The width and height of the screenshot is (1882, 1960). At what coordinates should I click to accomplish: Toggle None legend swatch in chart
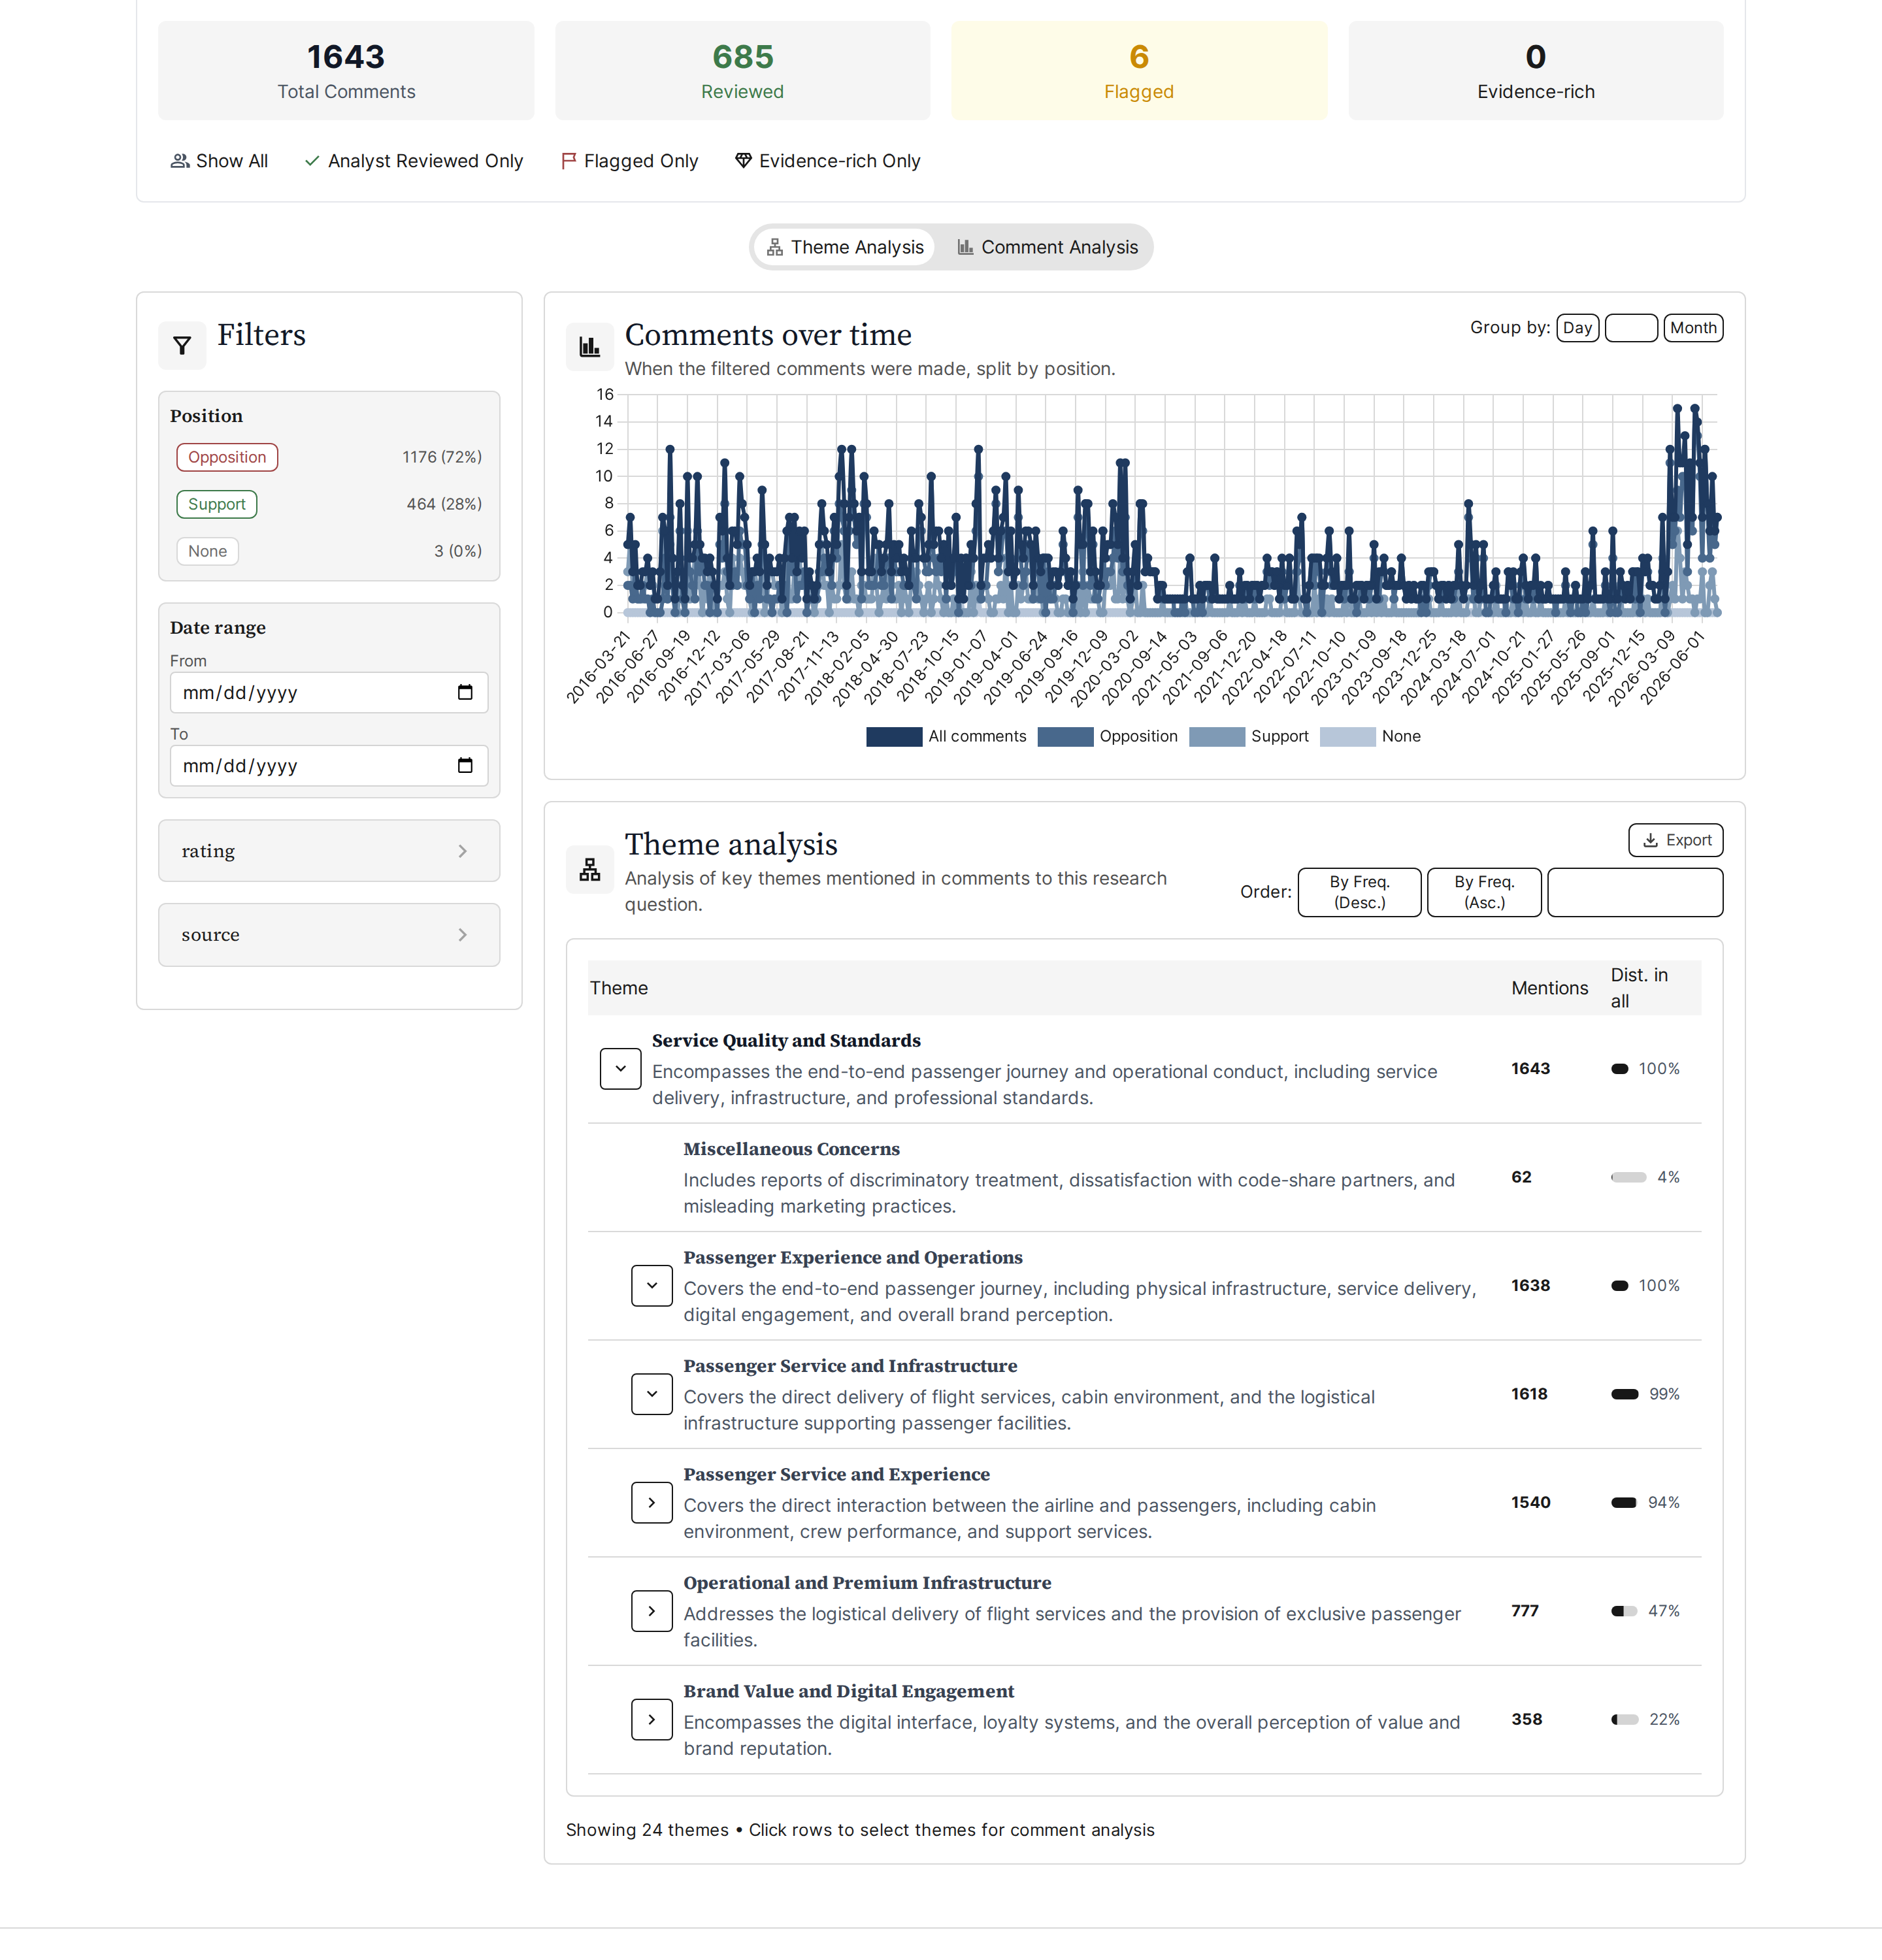[1348, 737]
